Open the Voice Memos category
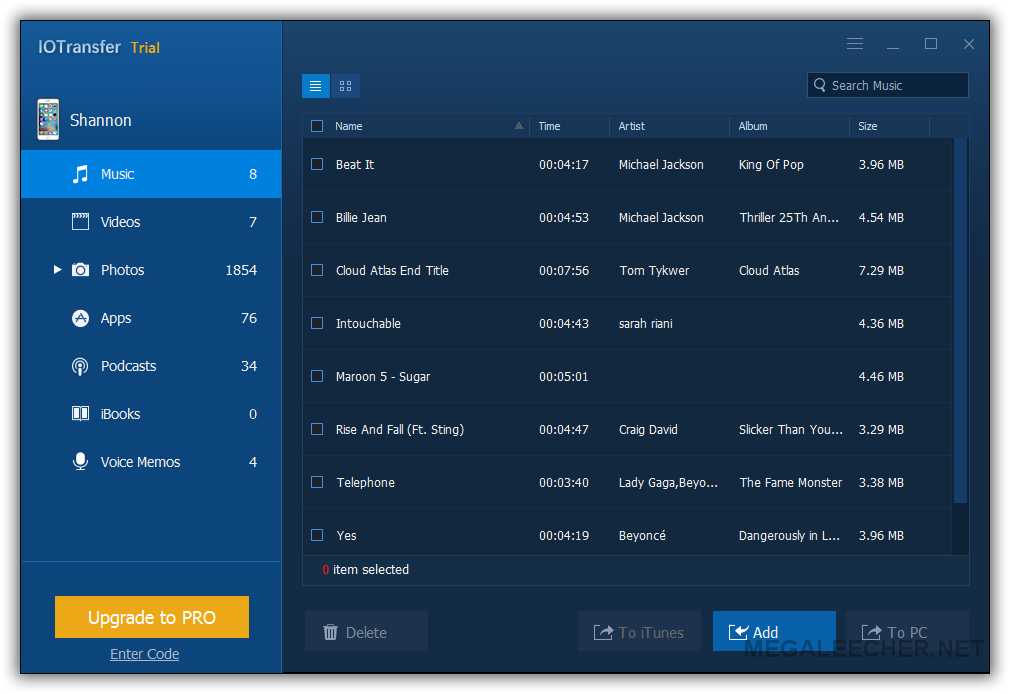 (151, 462)
